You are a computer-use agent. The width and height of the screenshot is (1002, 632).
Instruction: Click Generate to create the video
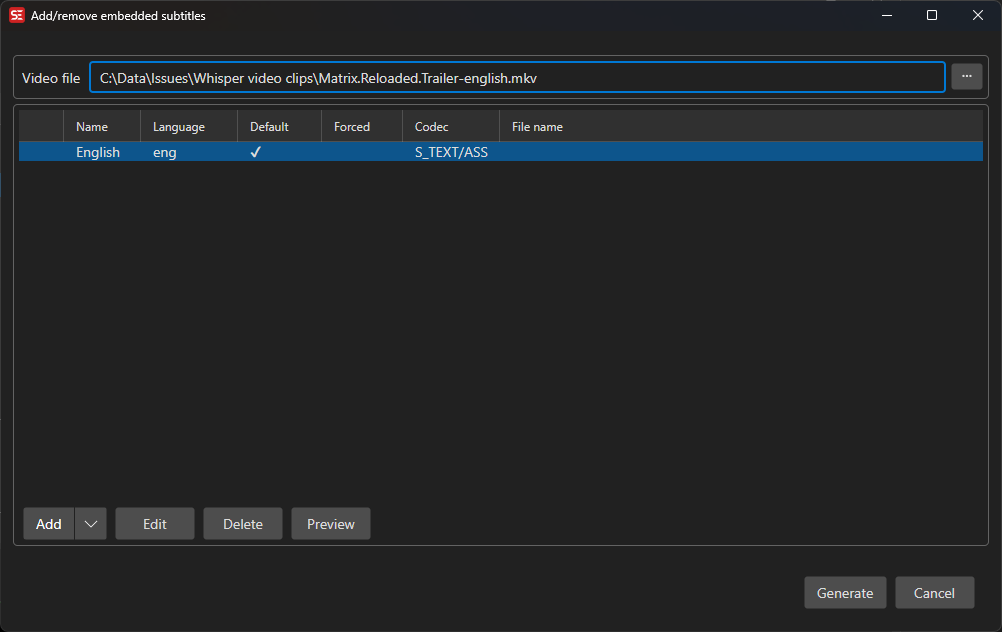pos(845,593)
